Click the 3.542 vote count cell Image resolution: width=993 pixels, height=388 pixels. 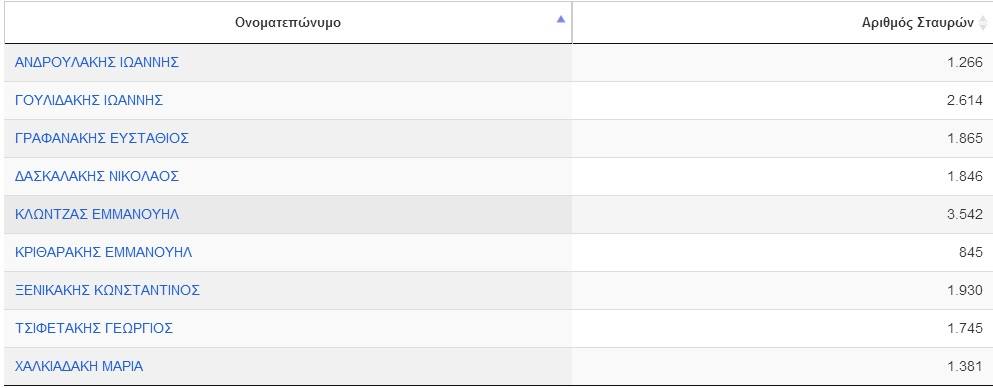pyautogui.click(x=782, y=214)
